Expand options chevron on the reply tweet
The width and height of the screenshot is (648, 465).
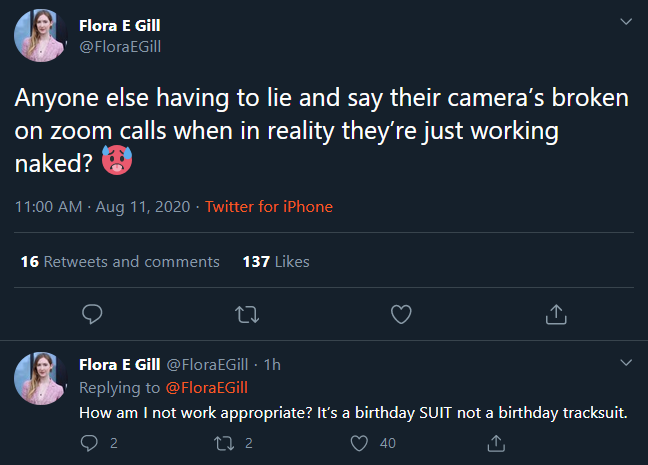pos(626,362)
